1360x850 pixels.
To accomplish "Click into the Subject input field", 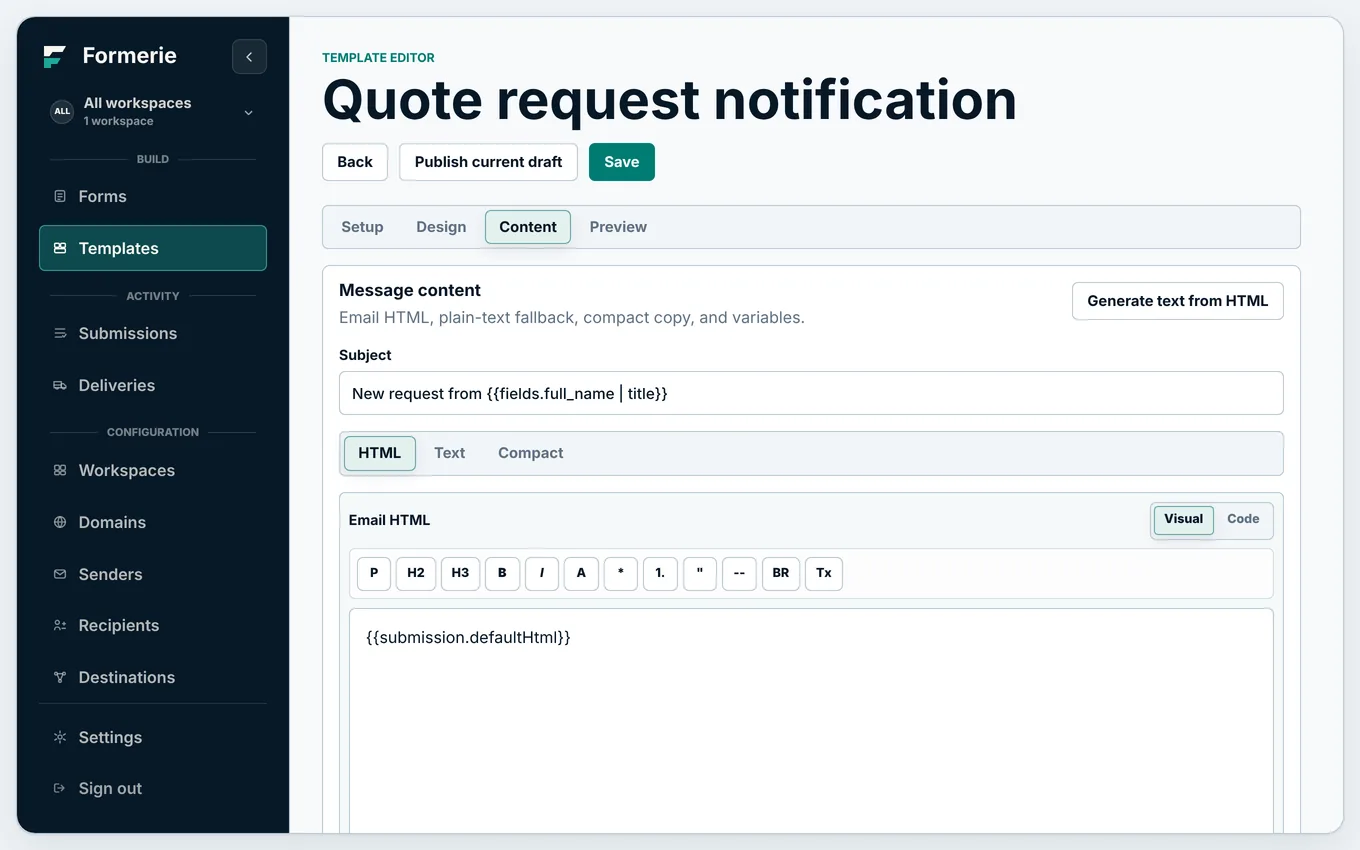I will [811, 393].
